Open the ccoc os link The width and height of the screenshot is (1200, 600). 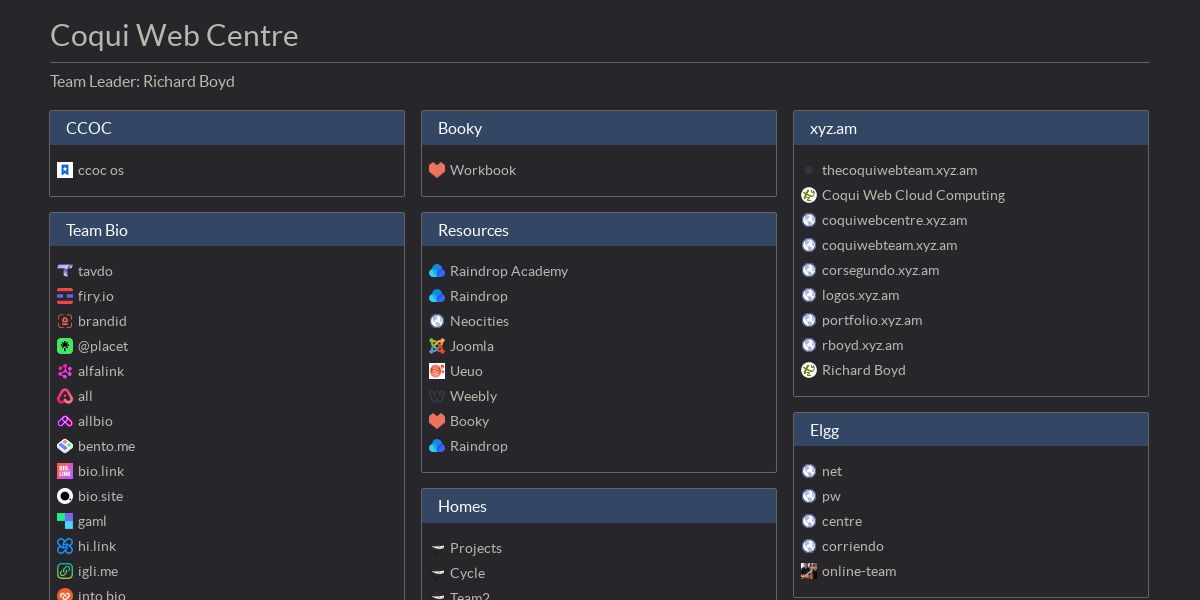[x=101, y=170]
